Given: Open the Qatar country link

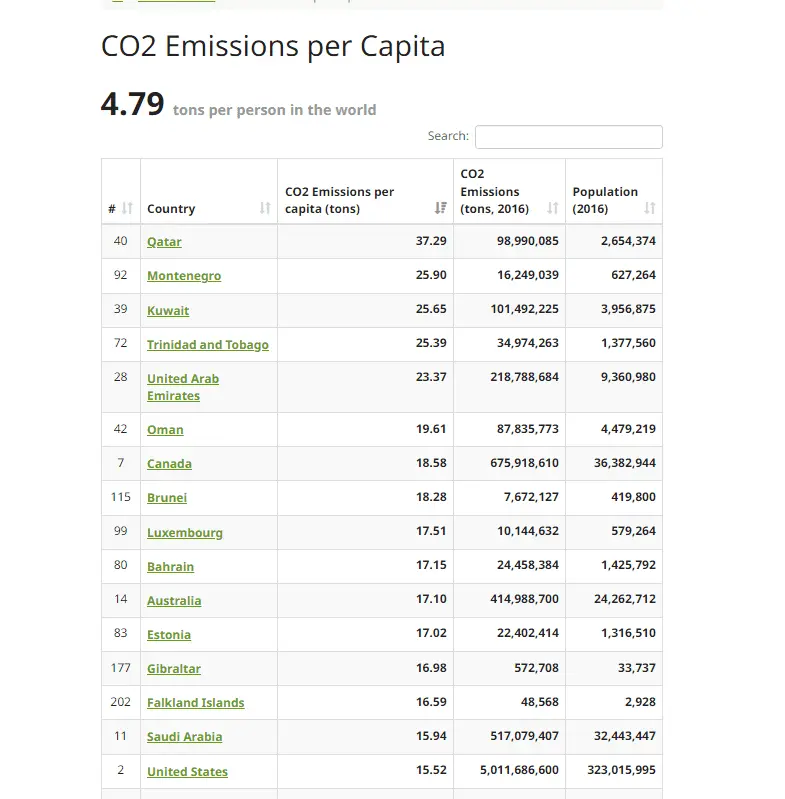Looking at the screenshot, I should click(164, 242).
